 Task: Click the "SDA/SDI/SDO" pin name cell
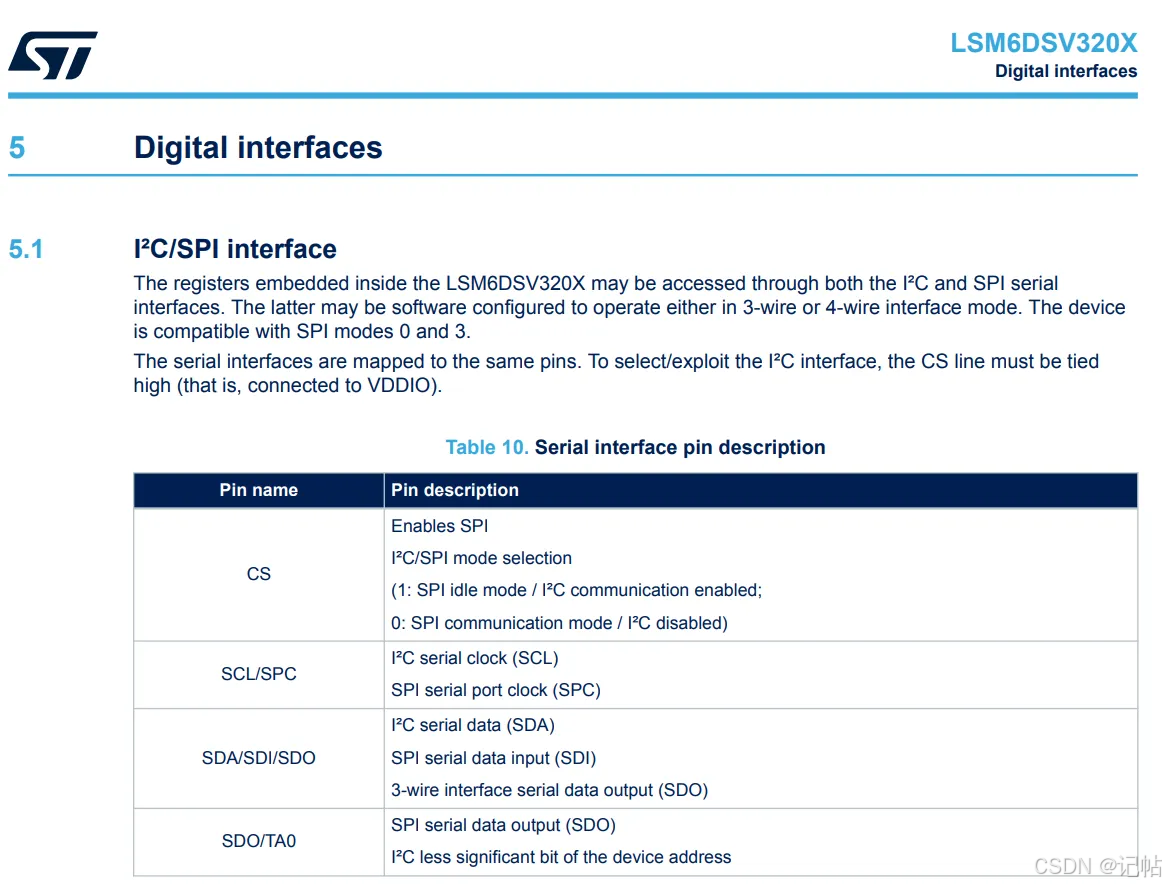pyautogui.click(x=259, y=758)
